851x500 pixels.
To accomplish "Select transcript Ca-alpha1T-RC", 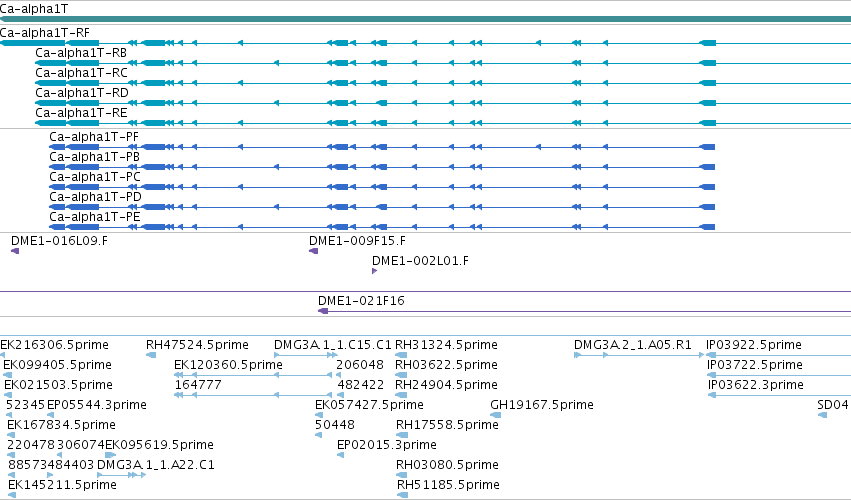I will 81,73.
